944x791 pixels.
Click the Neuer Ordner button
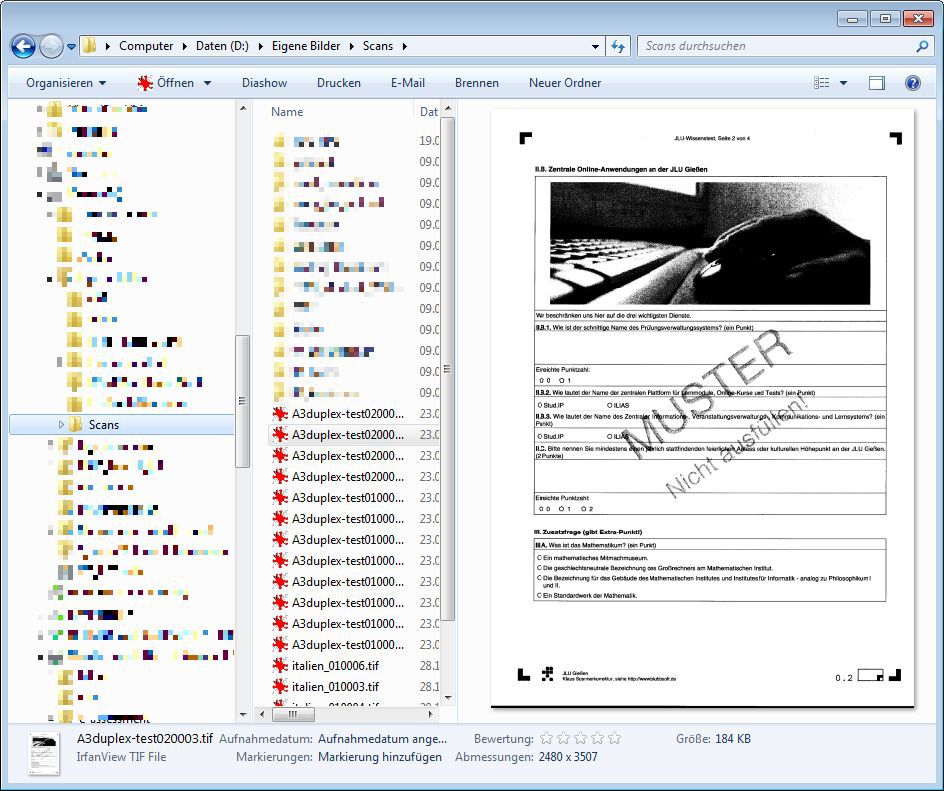pyautogui.click(x=565, y=83)
